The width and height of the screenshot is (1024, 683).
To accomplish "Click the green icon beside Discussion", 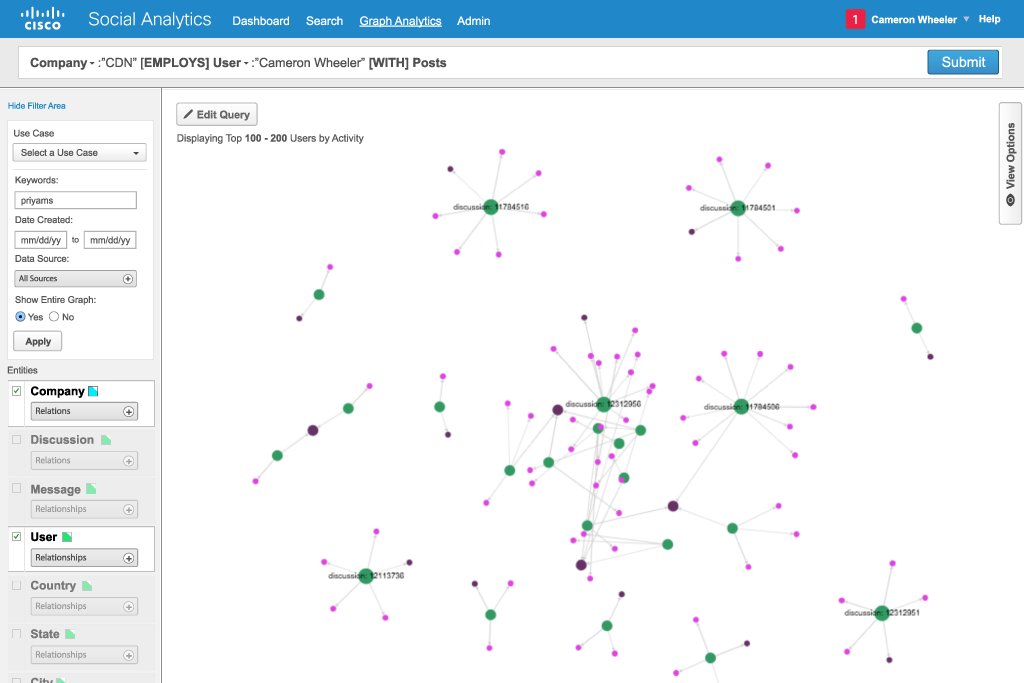I will [x=105, y=440].
